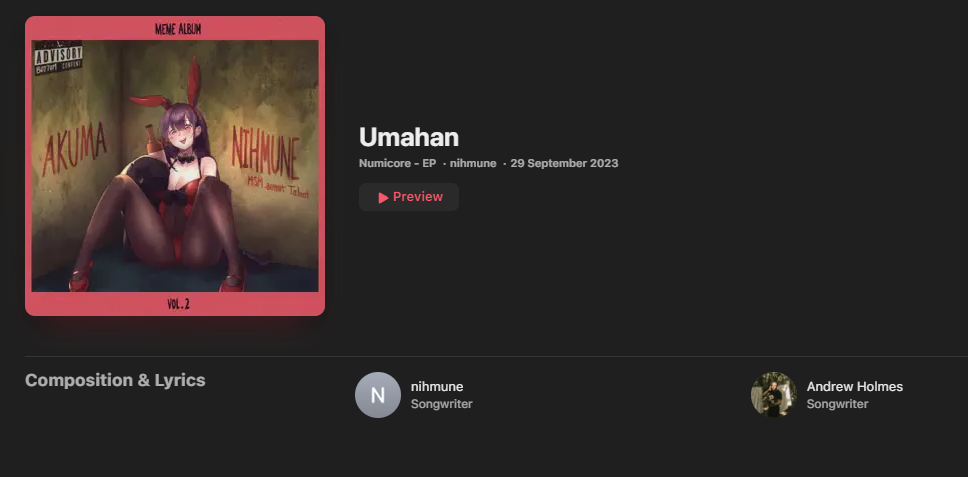Click the Preview button

[409, 197]
